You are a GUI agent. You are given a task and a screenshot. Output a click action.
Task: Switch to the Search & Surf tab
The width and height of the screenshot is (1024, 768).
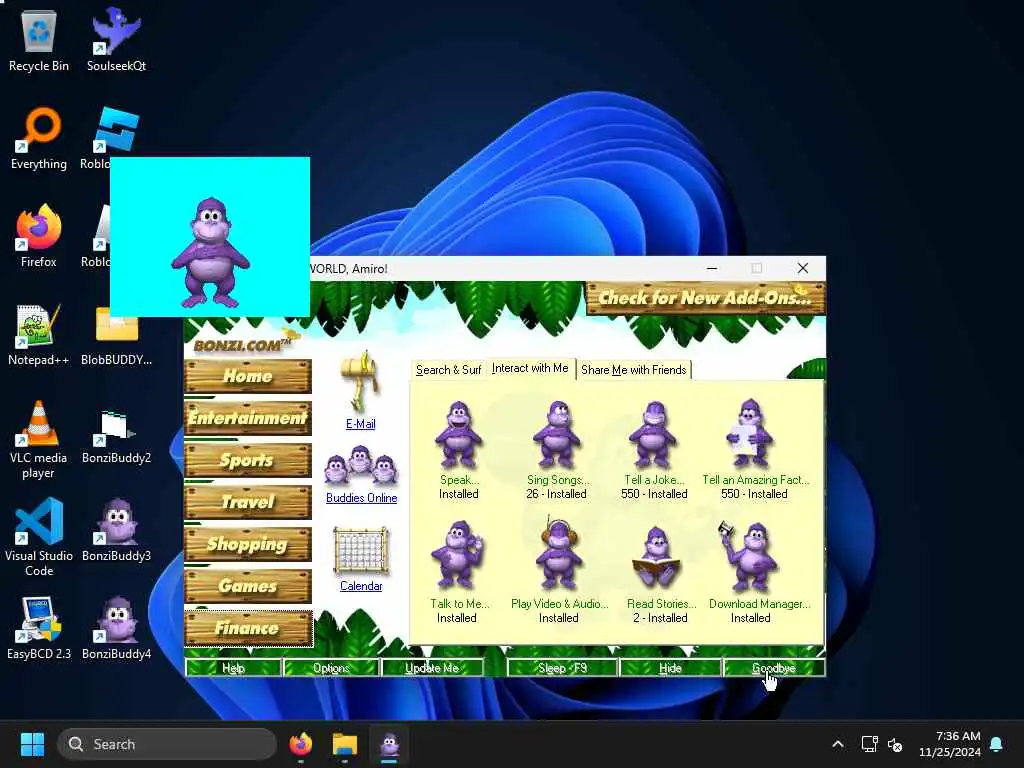coord(448,370)
